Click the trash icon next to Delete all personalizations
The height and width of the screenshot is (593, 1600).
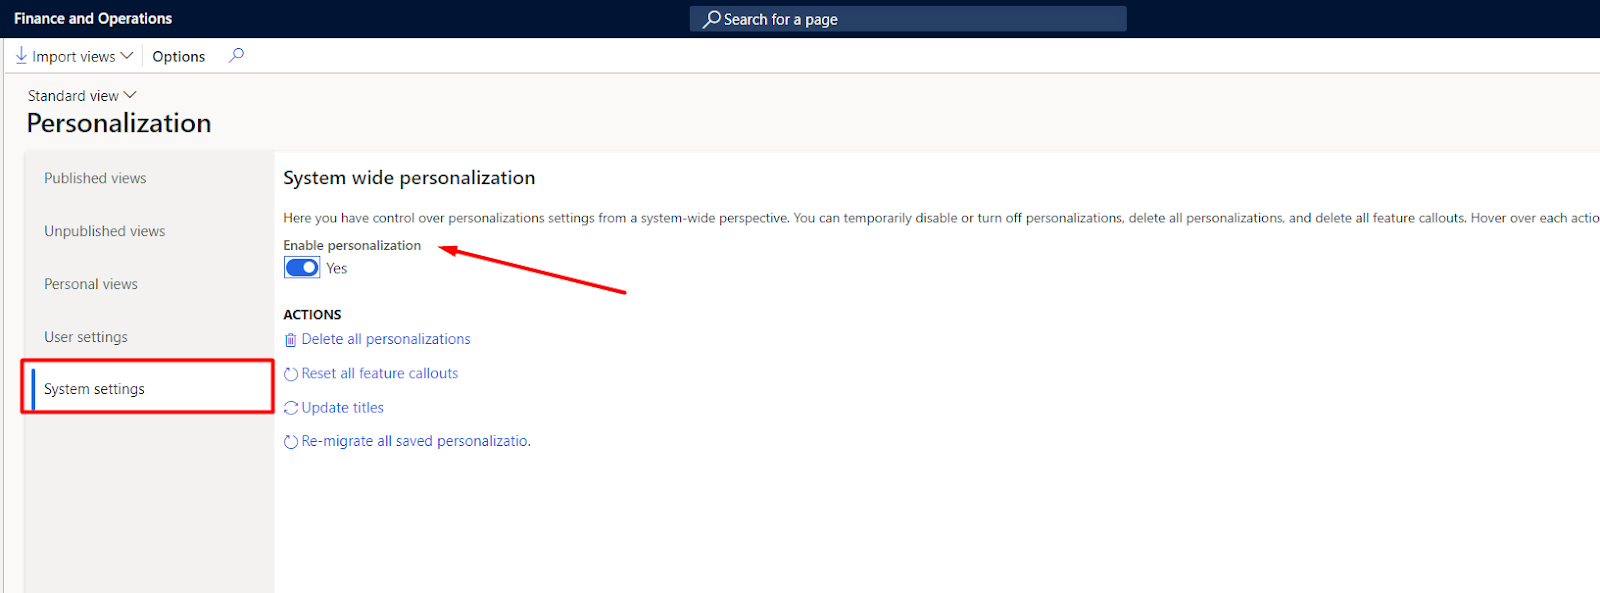coord(291,340)
